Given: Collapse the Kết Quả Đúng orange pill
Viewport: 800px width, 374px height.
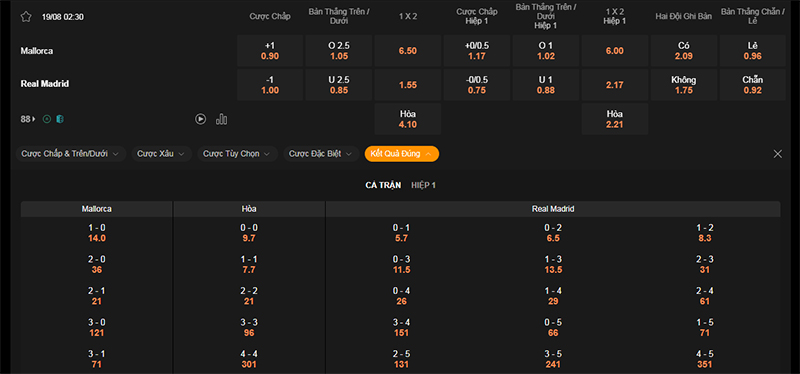Looking at the screenshot, I should pyautogui.click(x=402, y=154).
